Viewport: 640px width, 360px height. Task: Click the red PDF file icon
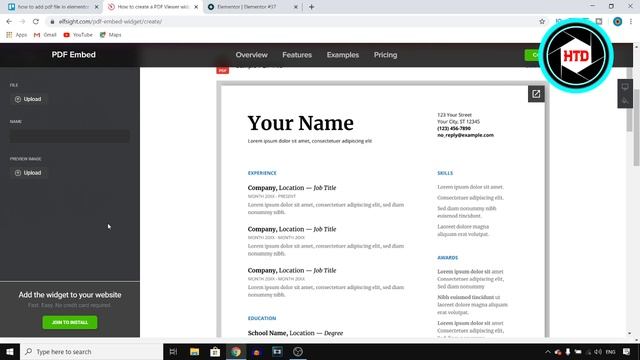[222, 70]
